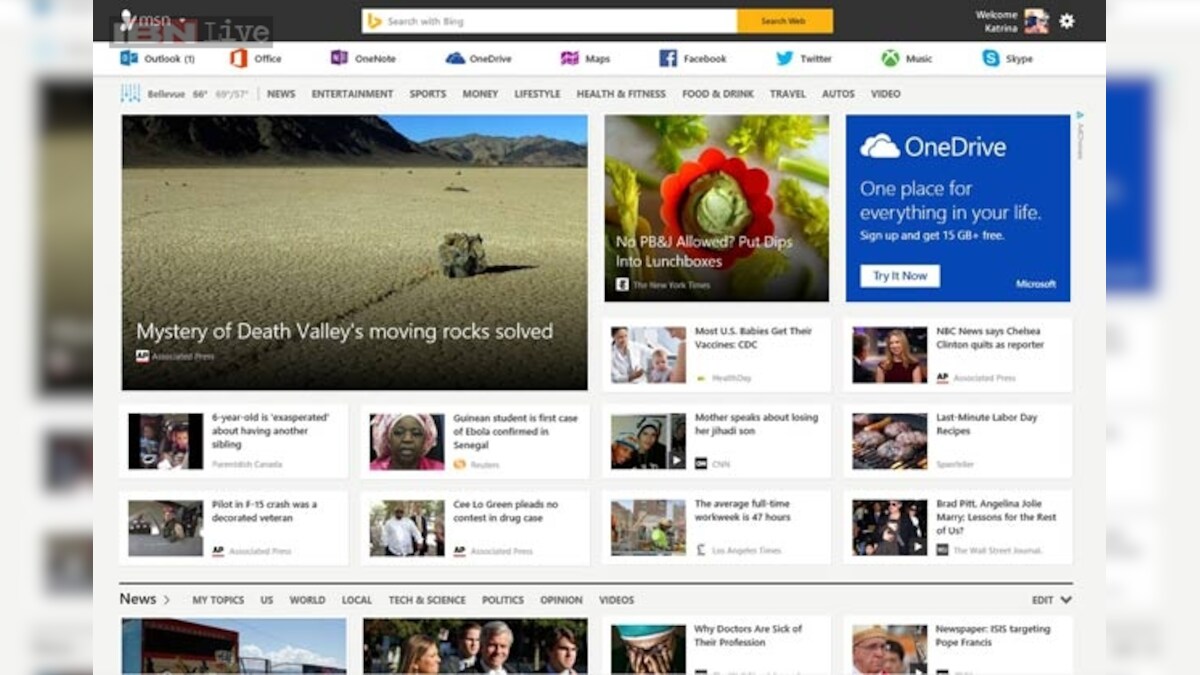Switch to the ENTERTAINMENT tab

(x=352, y=93)
